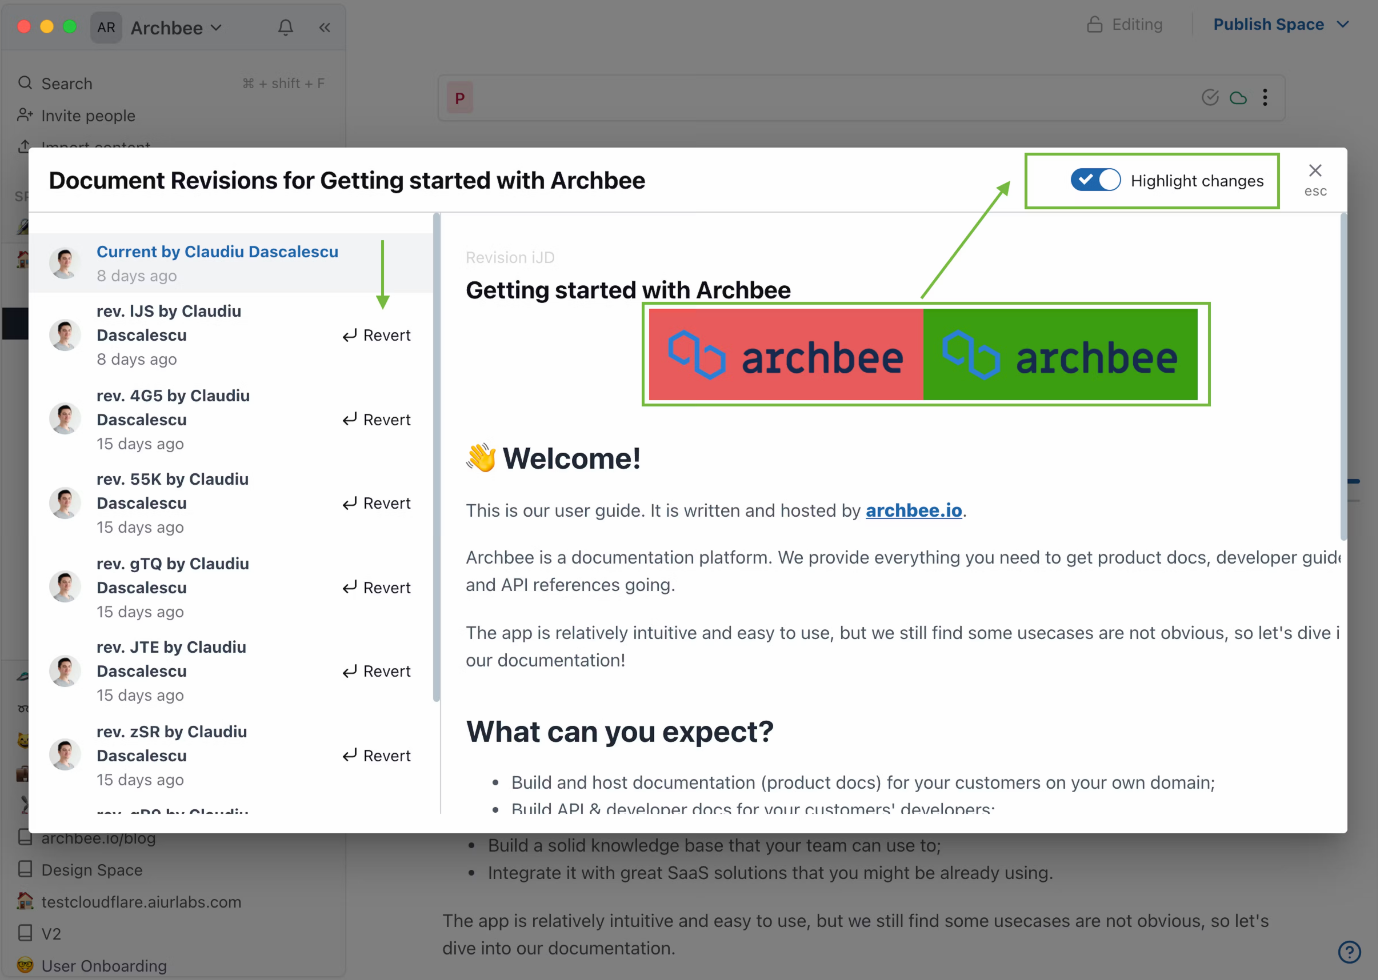
Task: Open the esc close control of the dialog
Action: [x=1314, y=178]
